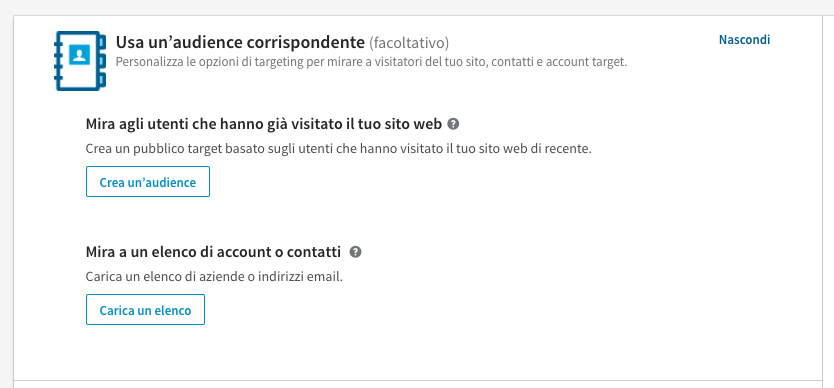Collapse the section via the Nascondi link
Screen dimensions: 834x388
point(744,40)
